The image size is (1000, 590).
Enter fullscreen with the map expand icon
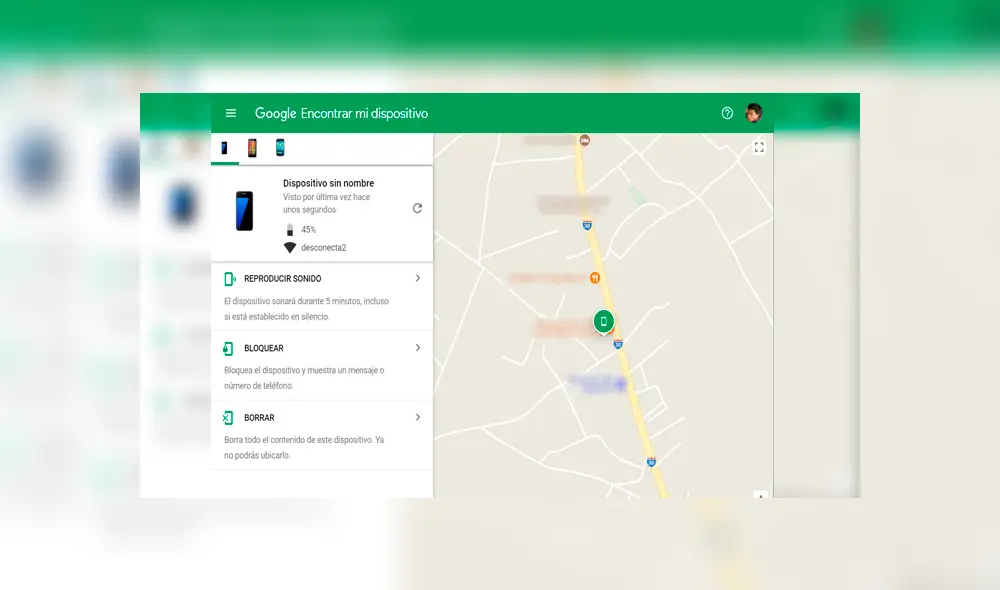click(x=758, y=146)
